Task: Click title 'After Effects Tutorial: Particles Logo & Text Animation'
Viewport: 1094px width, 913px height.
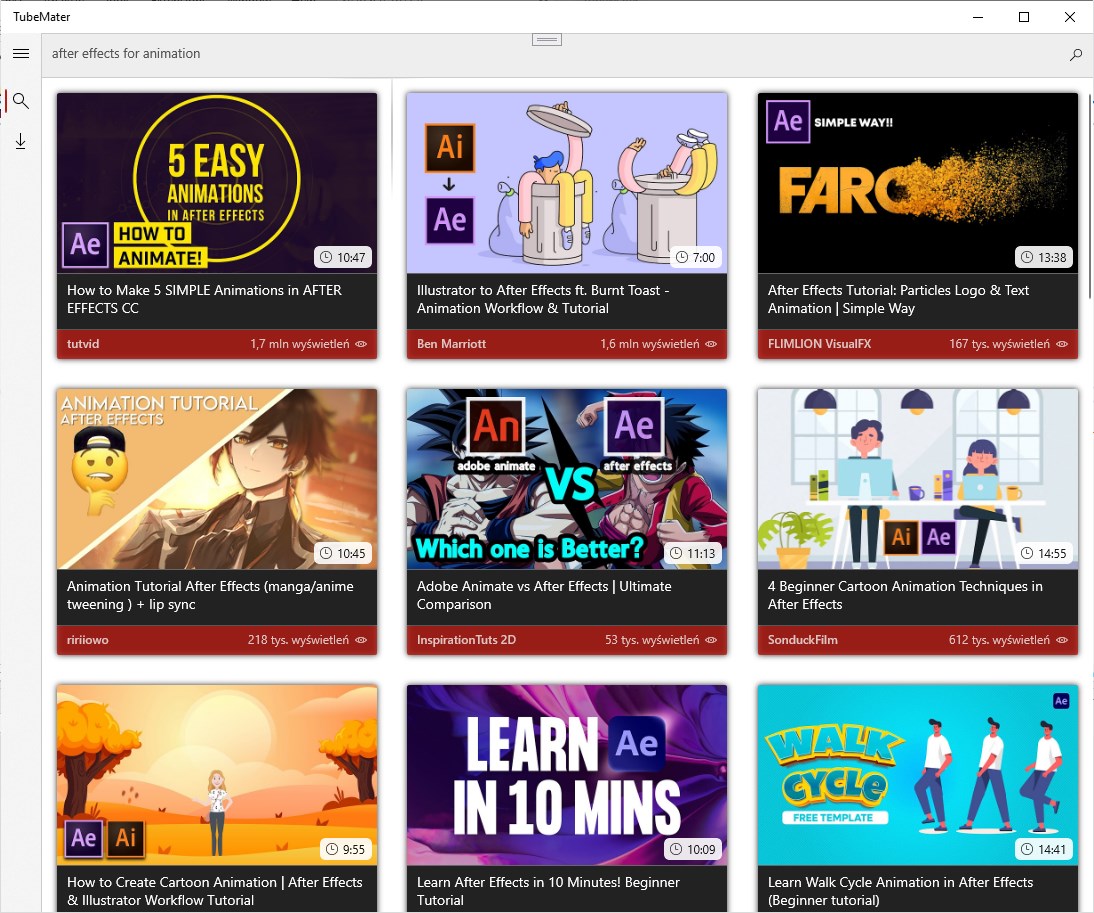Action: click(x=899, y=299)
